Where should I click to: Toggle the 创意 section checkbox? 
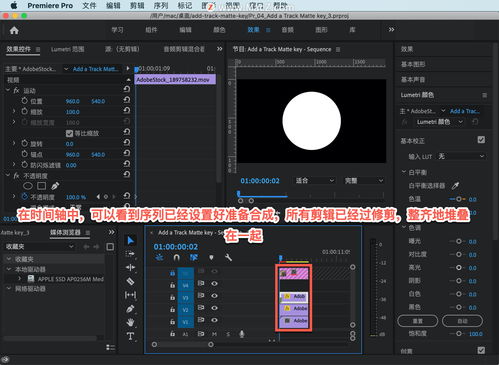coord(481,350)
